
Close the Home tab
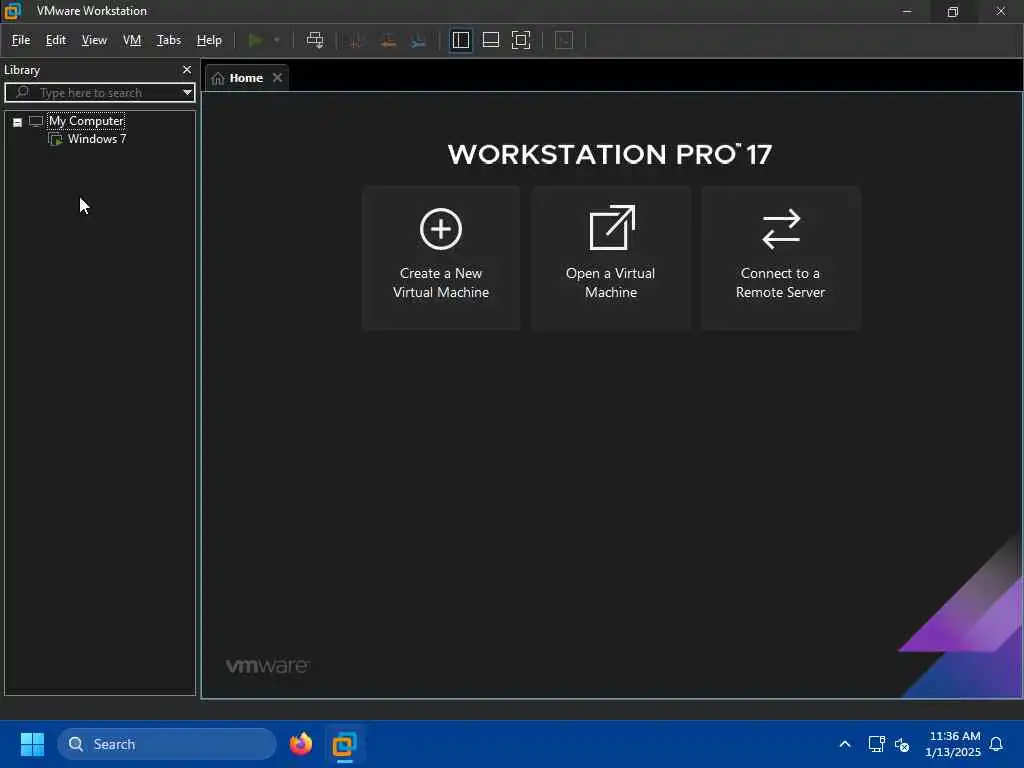coord(278,78)
